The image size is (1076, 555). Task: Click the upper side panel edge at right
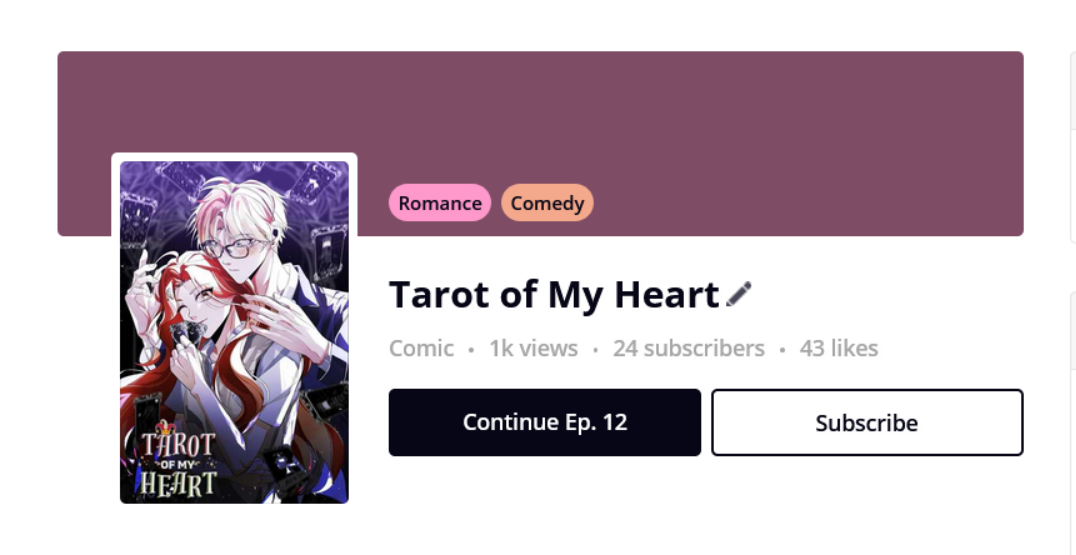[x=1073, y=146]
